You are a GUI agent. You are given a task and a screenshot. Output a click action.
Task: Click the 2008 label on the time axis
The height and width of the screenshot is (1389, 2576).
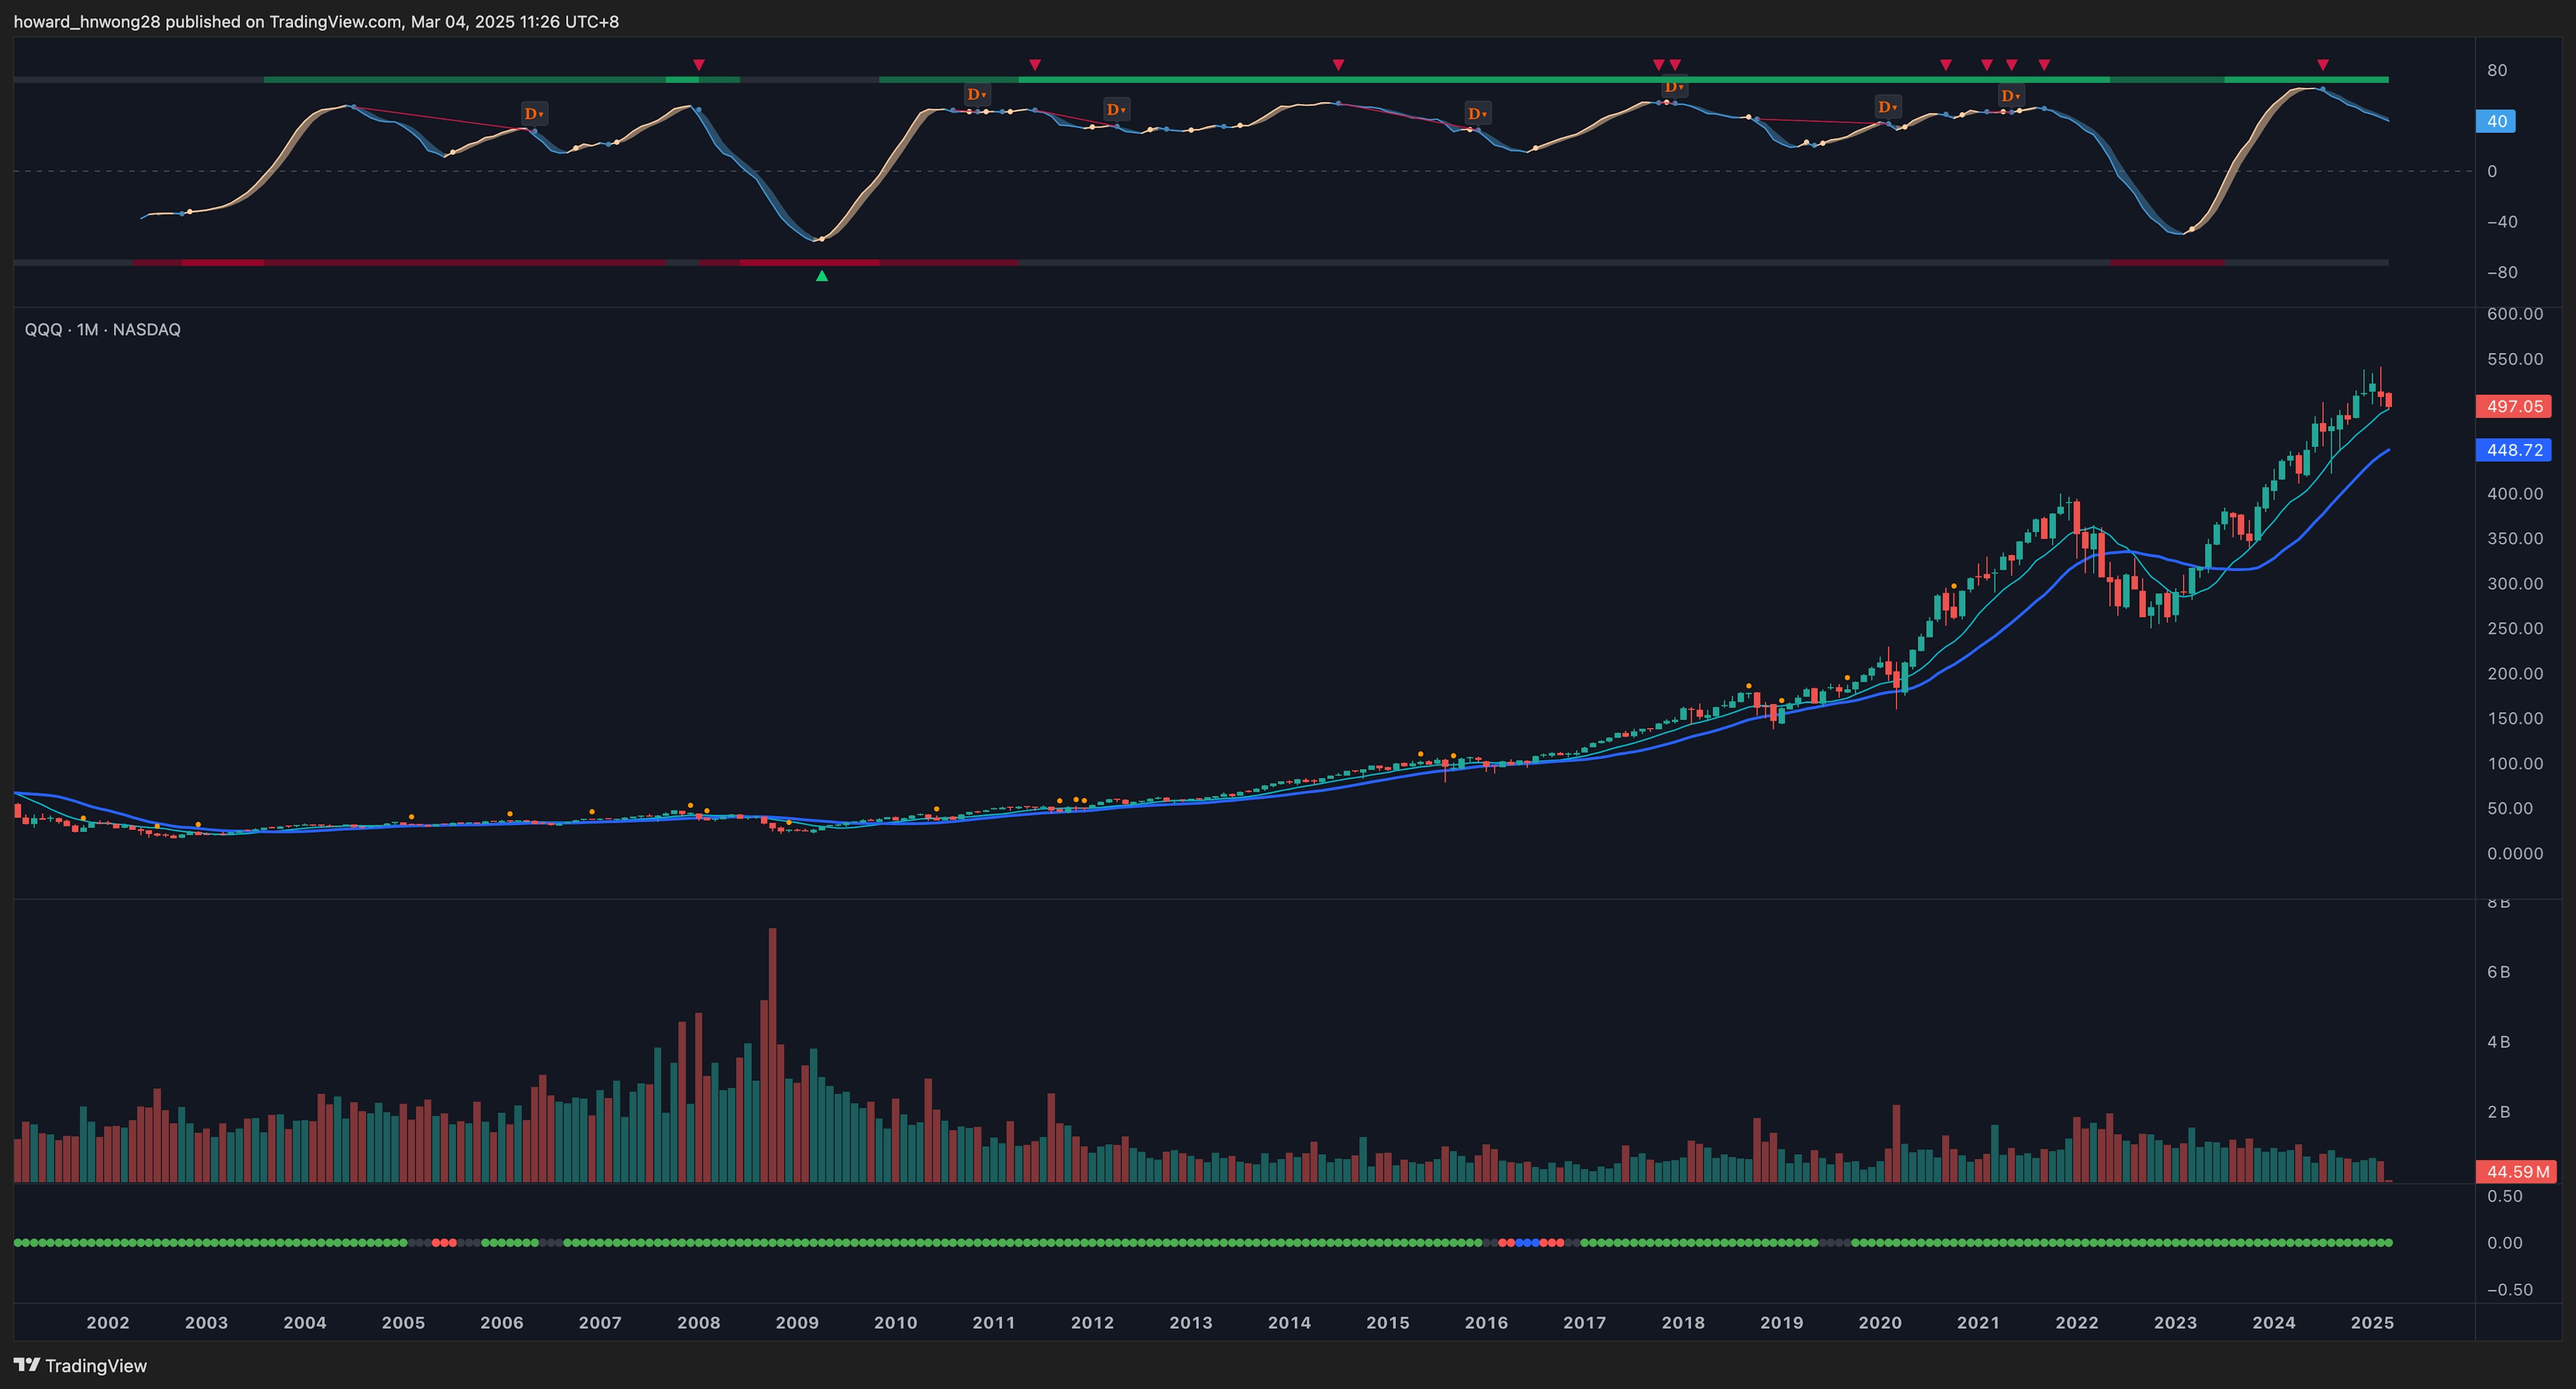(699, 1322)
